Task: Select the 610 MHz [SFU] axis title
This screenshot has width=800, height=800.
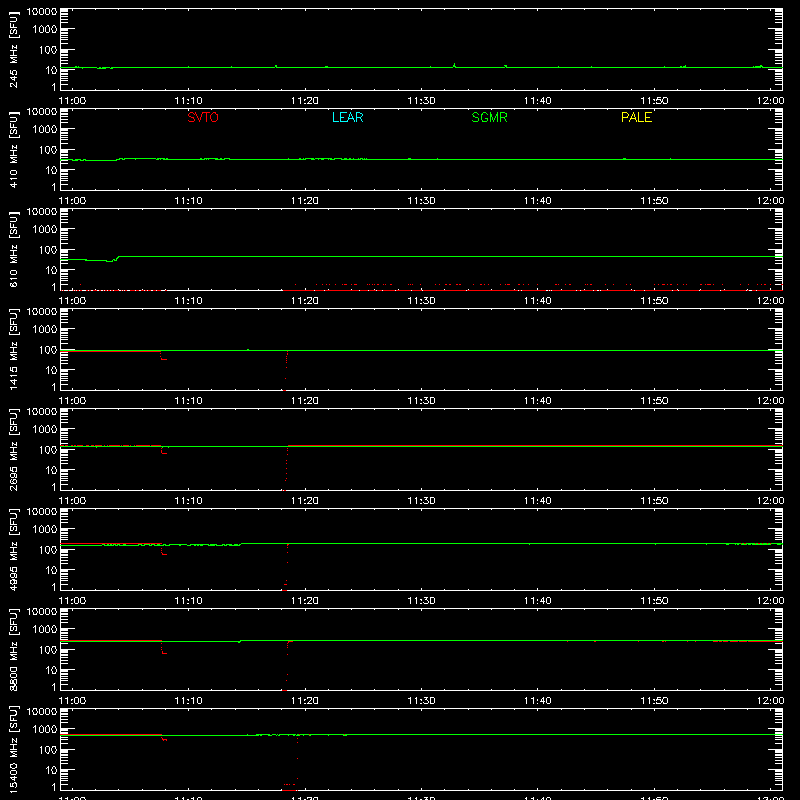Action: 13,249
